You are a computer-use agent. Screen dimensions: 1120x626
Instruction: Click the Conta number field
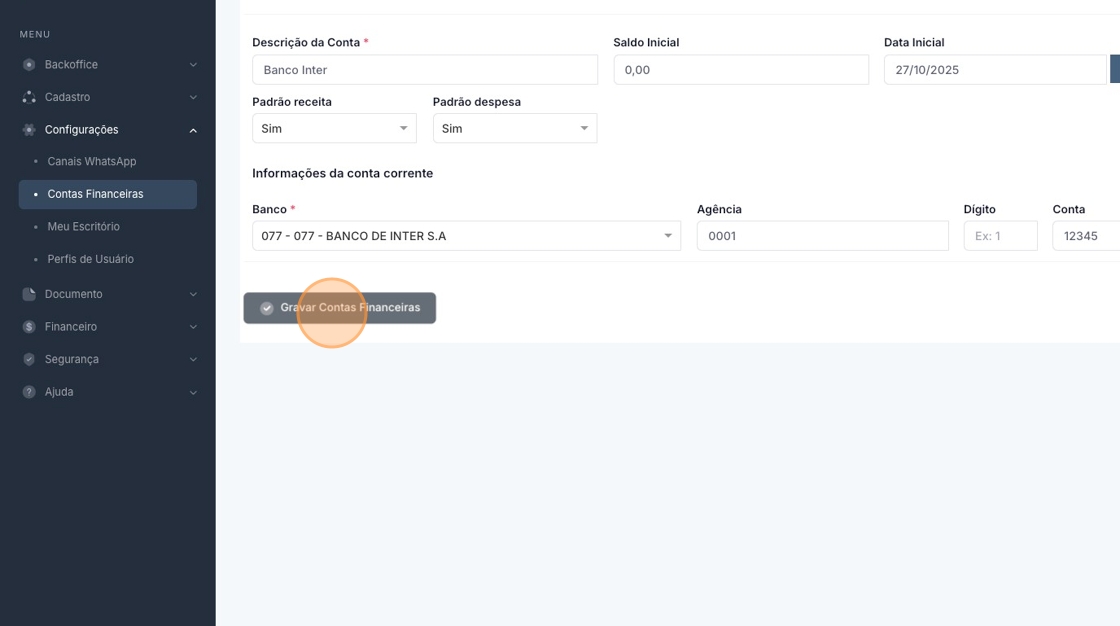click(1086, 236)
